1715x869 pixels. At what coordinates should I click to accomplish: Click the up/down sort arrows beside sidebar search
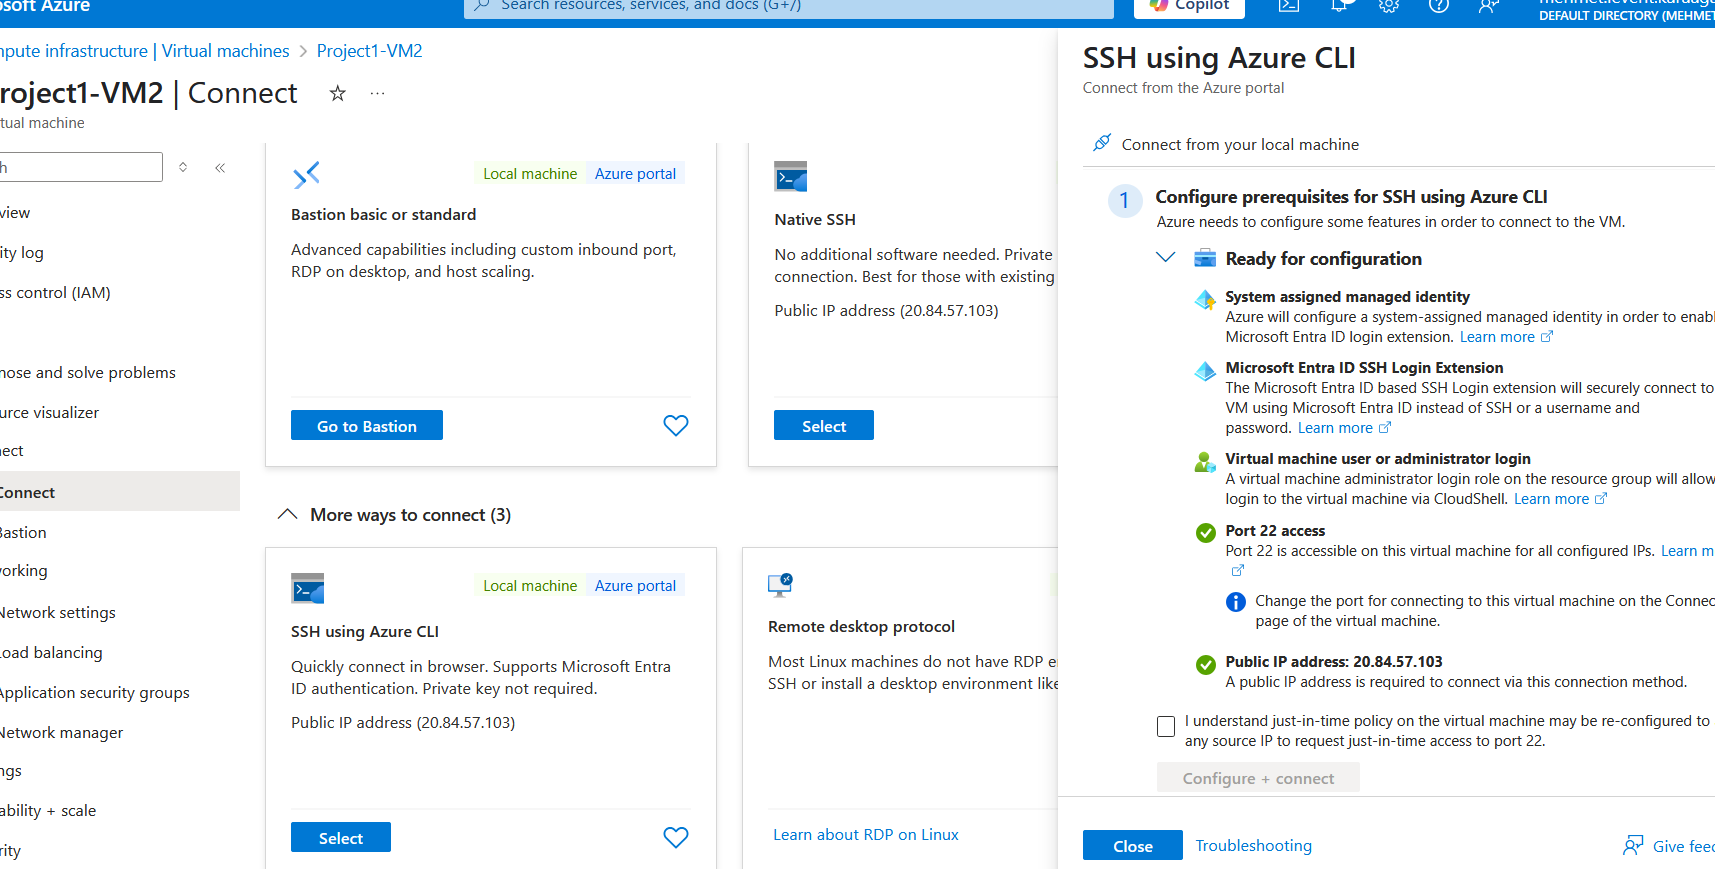click(183, 167)
